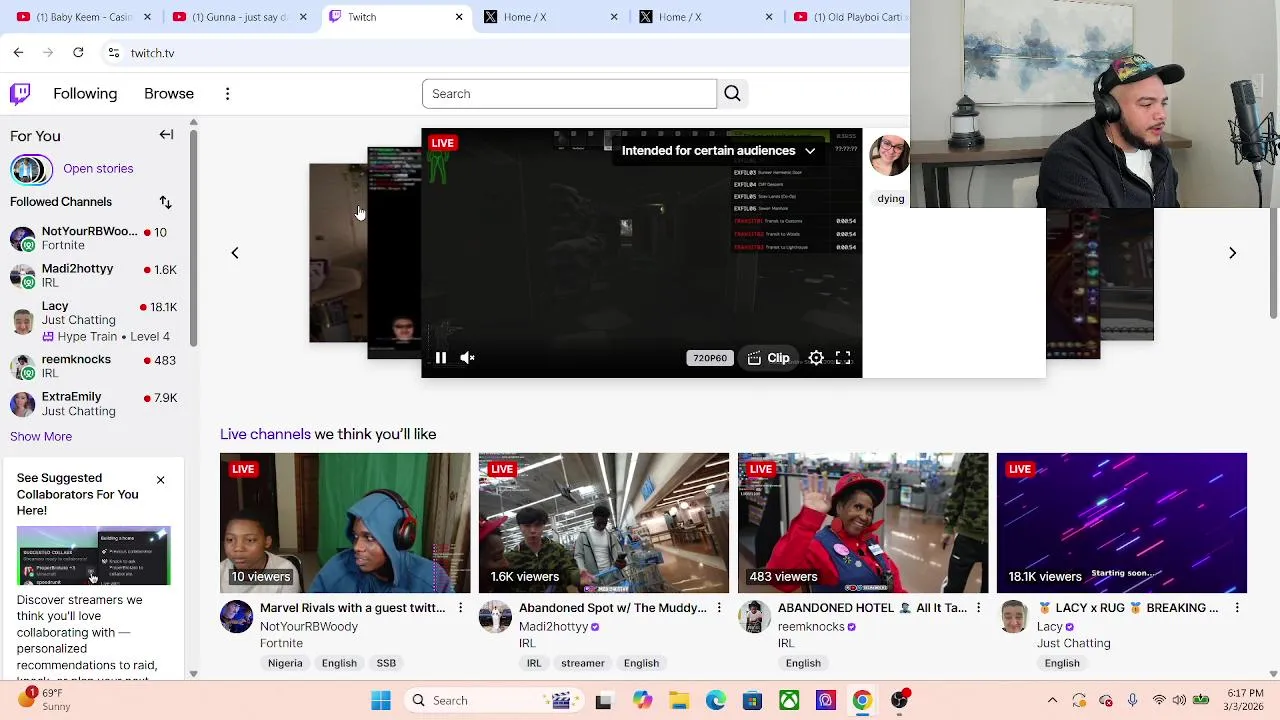Viewport: 1280px width, 720px height.
Task: Click the Just Chatting category under Lacy card
Action: [1074, 643]
